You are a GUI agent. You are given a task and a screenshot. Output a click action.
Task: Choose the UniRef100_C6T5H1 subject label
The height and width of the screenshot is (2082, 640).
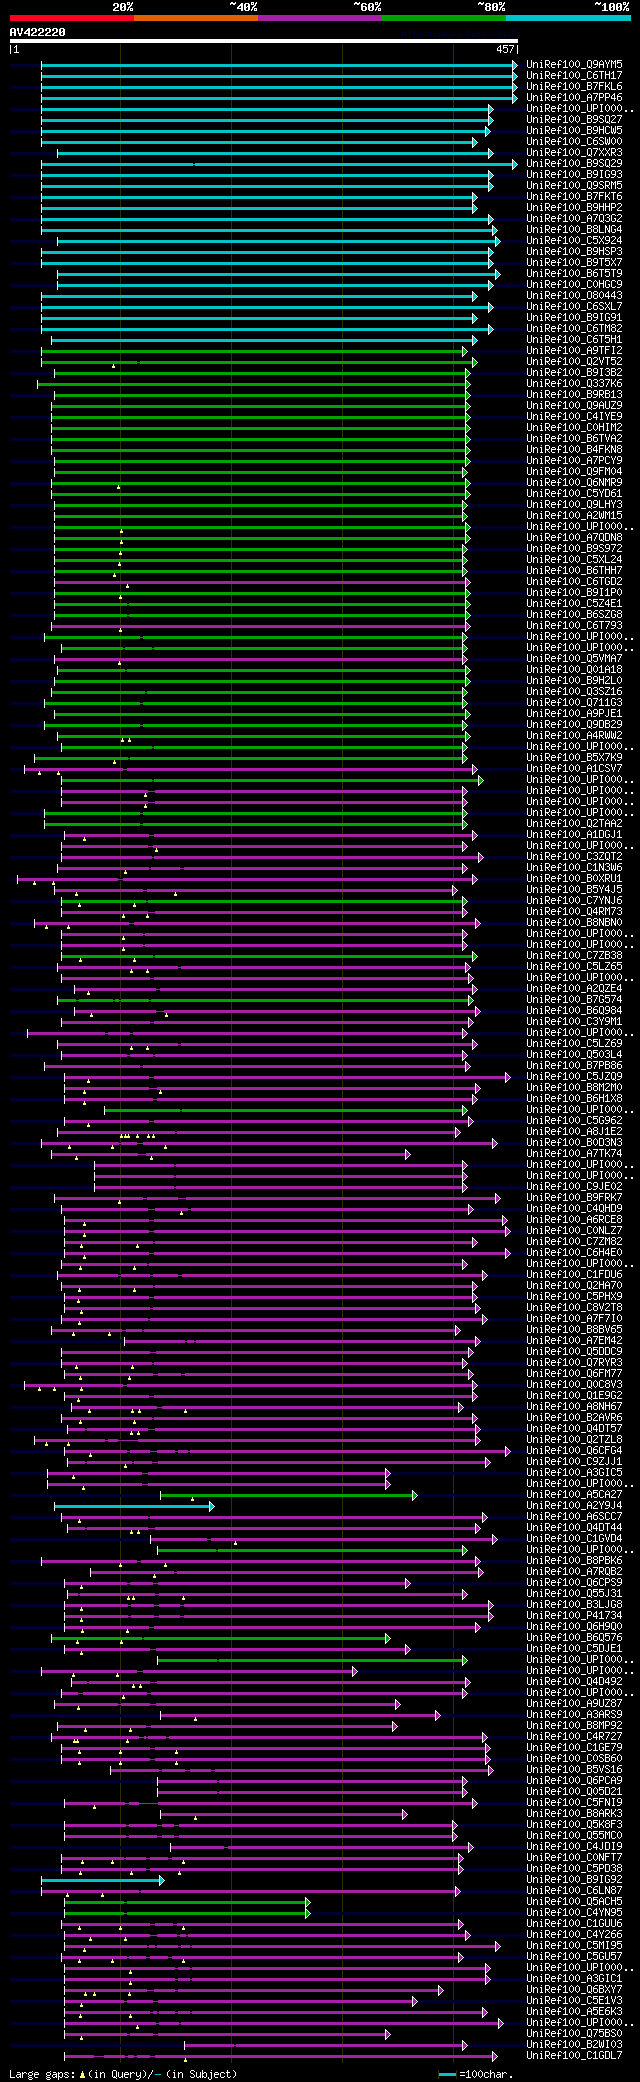coord(574,339)
